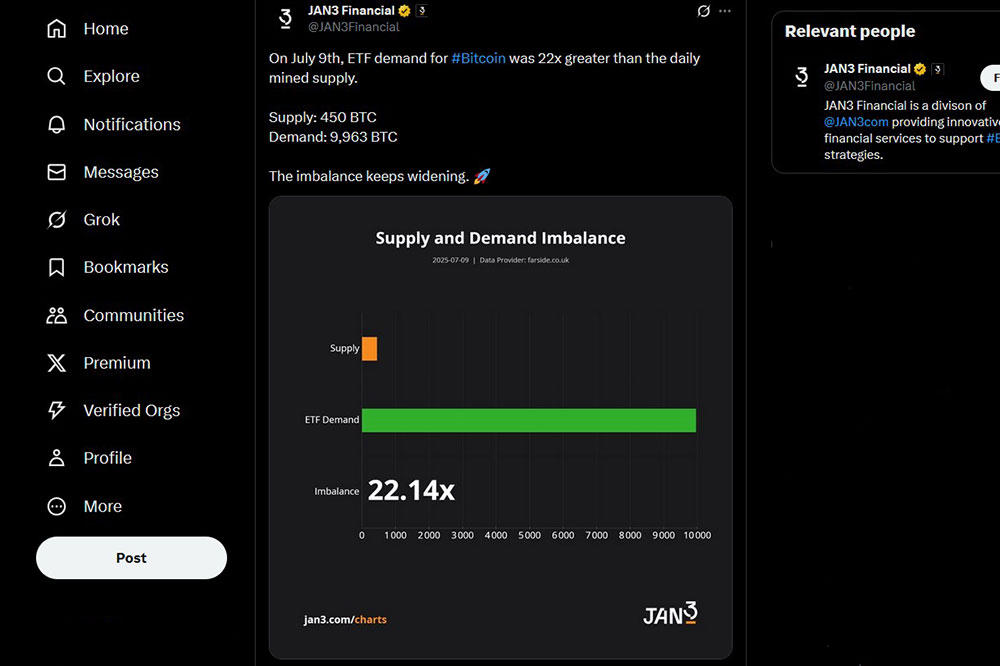This screenshot has width=1000, height=666.
Task: Click the Profile person icon
Action: pos(56,458)
